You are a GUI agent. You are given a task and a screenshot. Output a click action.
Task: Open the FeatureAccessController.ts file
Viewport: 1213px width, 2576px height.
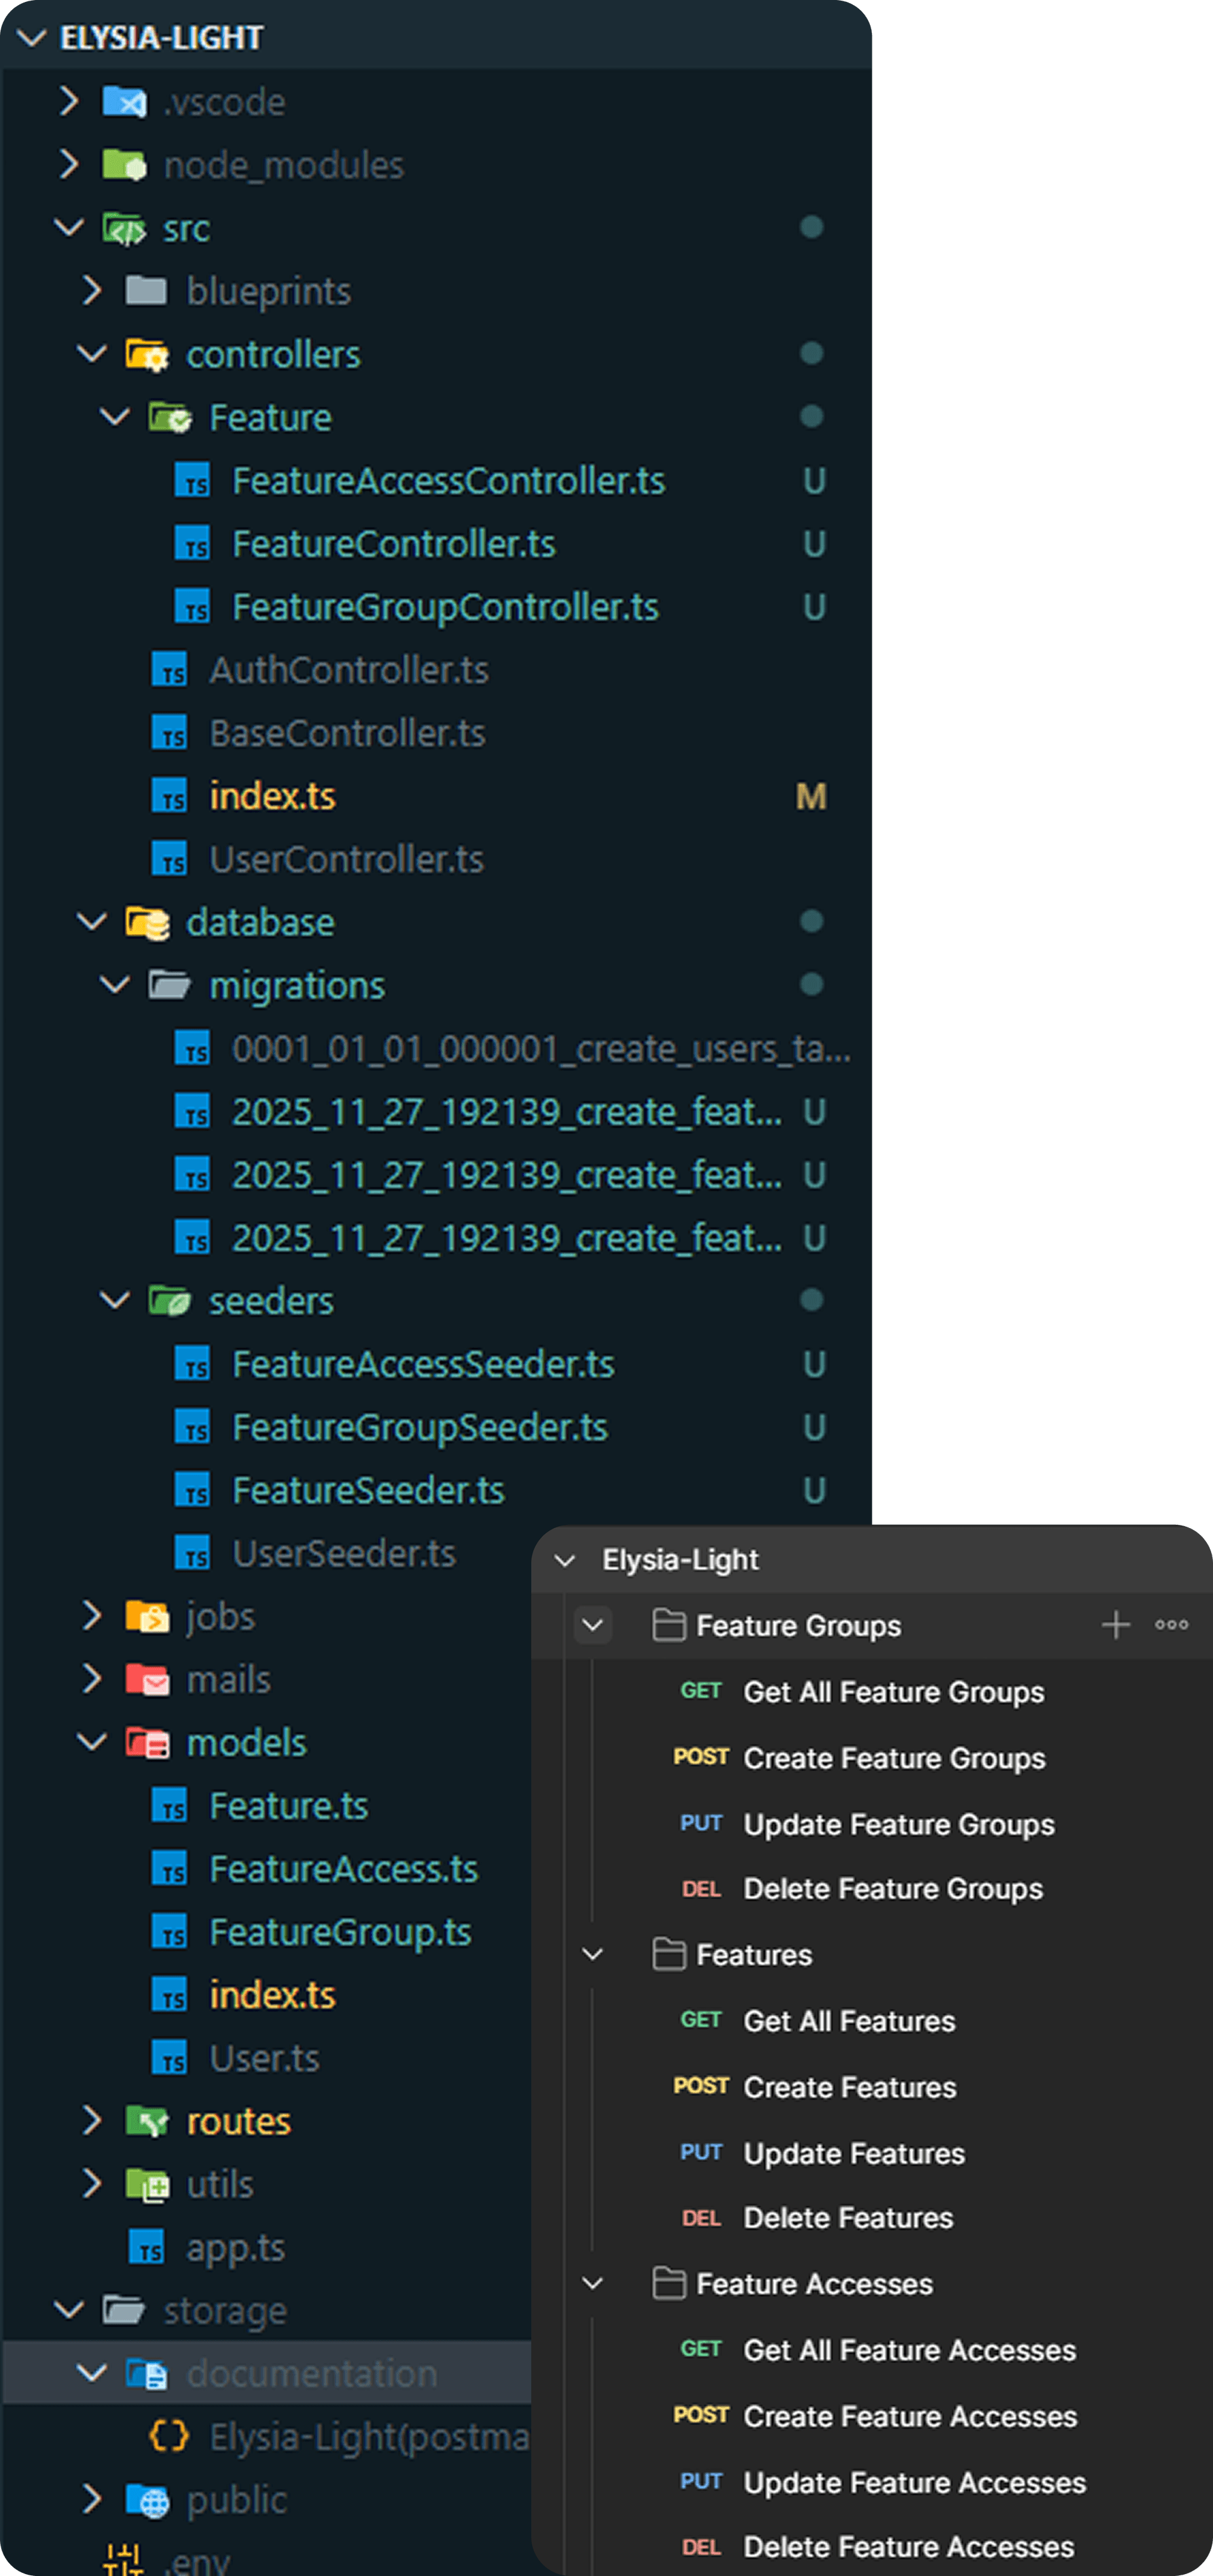pos(448,481)
